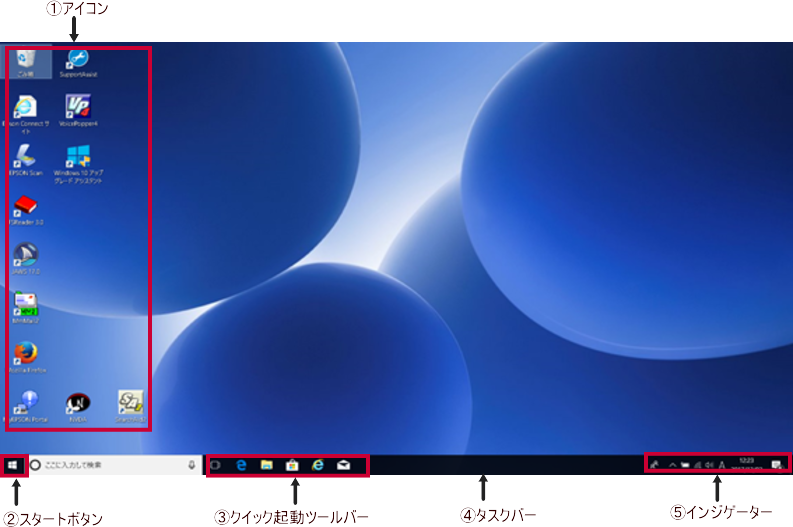793x527 pixels.
Task: Open Task View from the taskbar
Action: pyautogui.click(x=215, y=465)
